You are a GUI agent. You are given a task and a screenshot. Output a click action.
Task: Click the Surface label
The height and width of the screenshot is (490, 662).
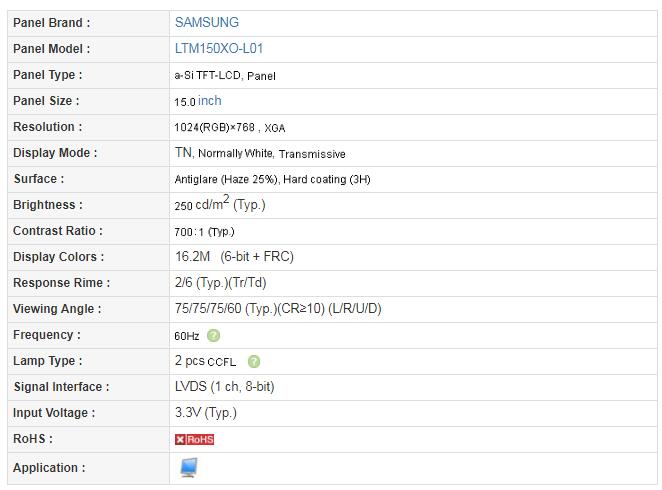pos(39,179)
